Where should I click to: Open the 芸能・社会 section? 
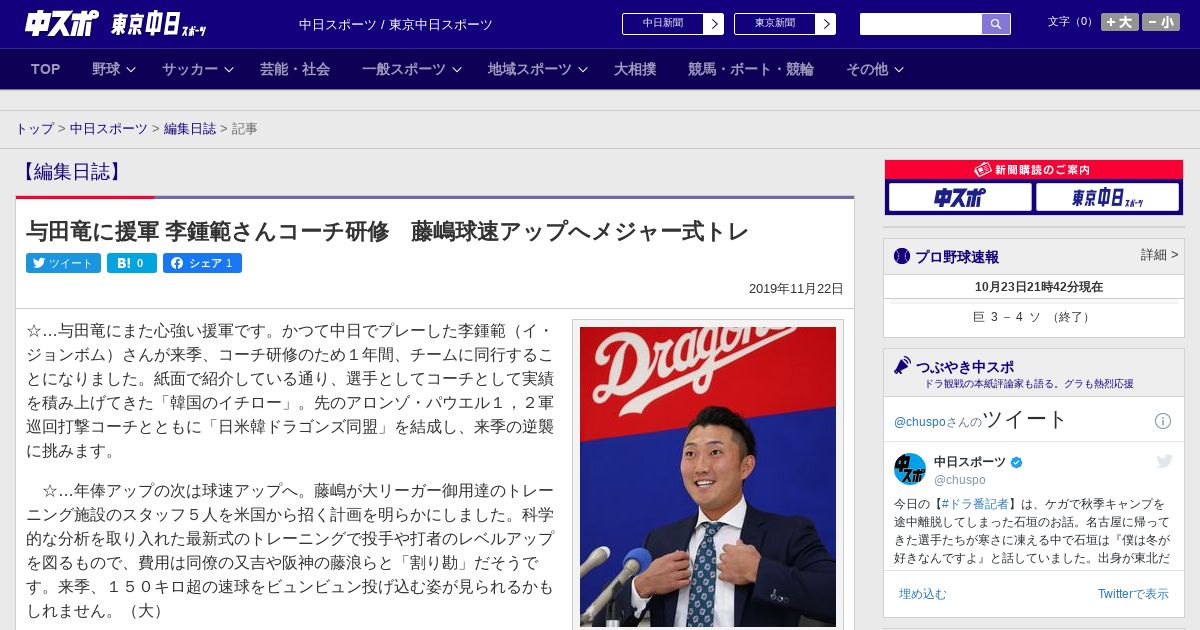point(295,69)
